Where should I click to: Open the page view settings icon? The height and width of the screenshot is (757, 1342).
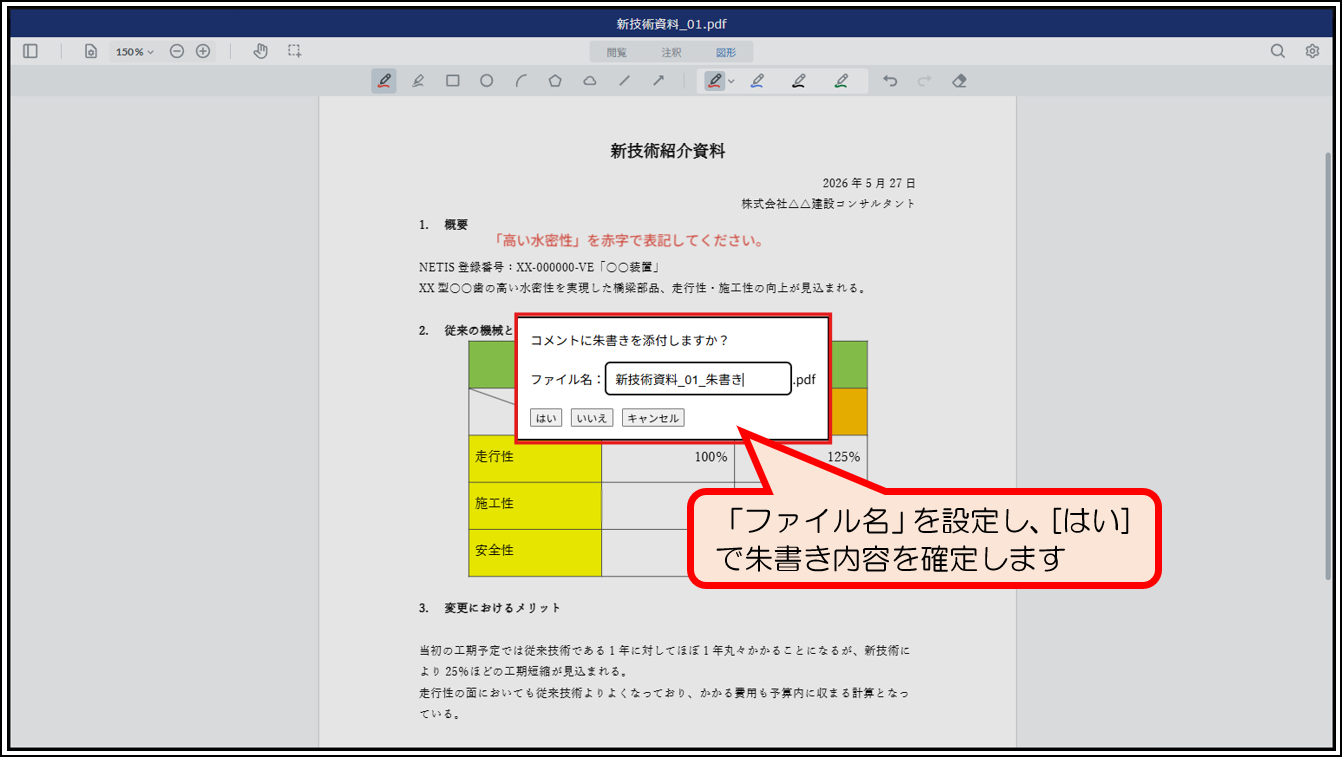pyautogui.click(x=91, y=51)
